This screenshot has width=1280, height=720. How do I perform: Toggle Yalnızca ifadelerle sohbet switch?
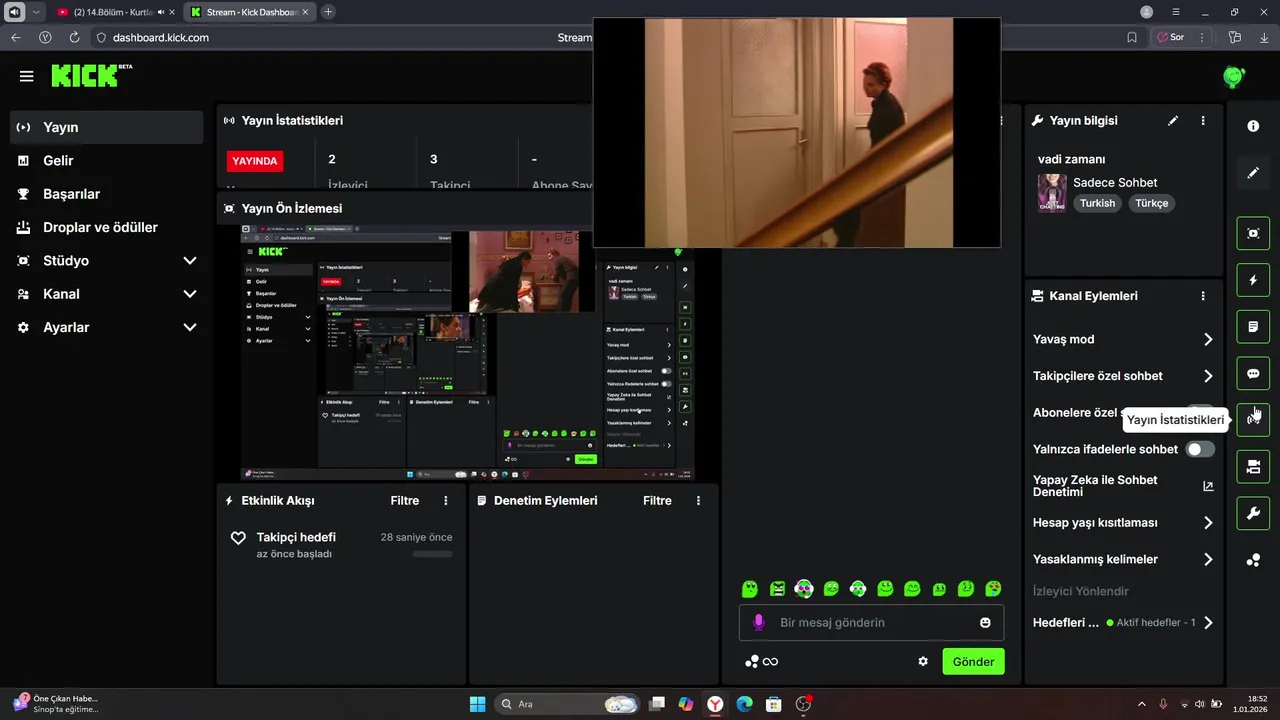coord(1200,449)
